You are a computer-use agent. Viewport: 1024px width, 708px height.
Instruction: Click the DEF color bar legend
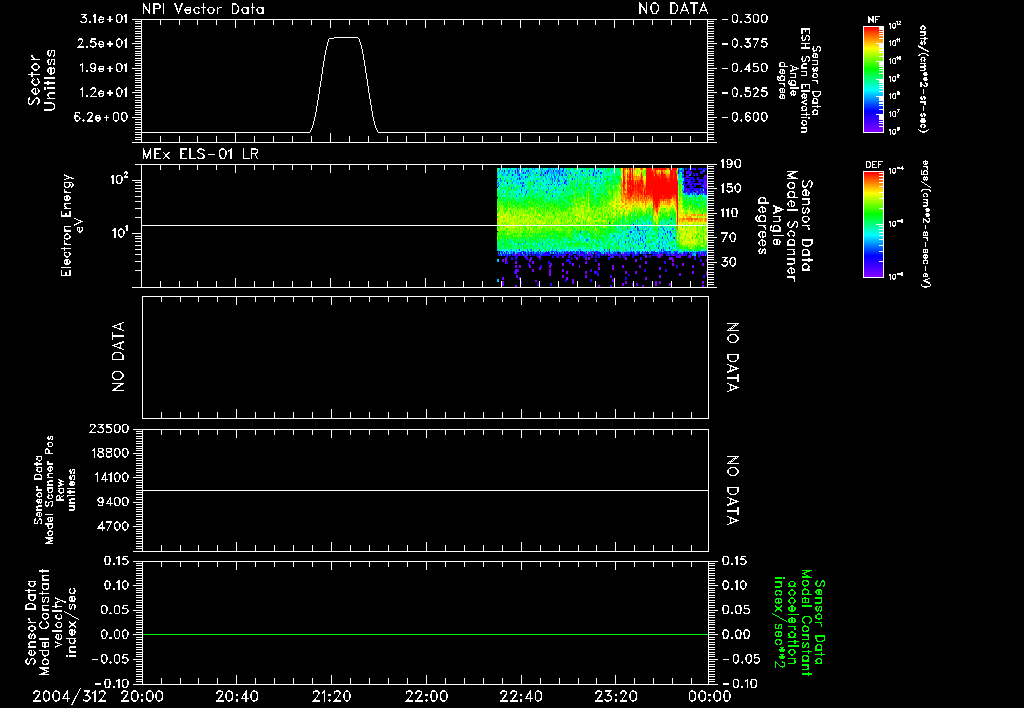[x=873, y=224]
